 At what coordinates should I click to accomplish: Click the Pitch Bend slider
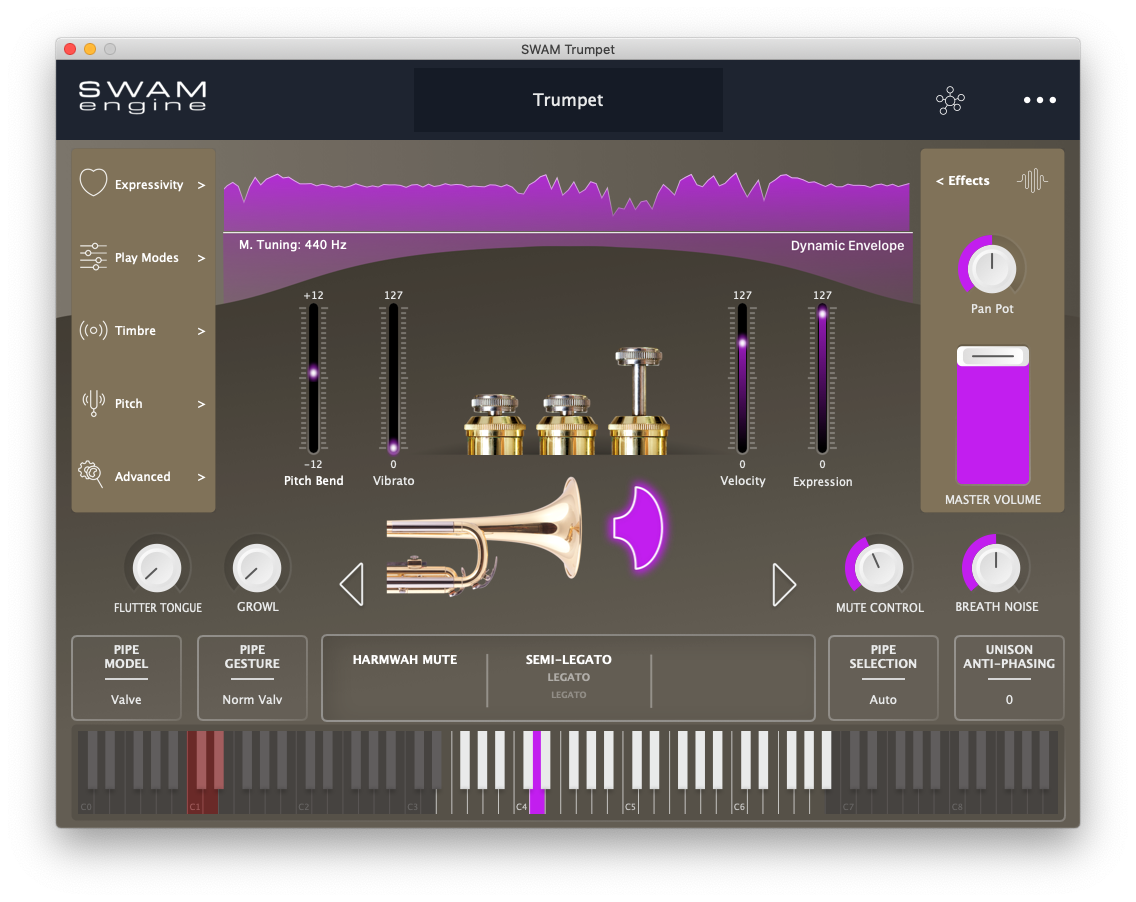[x=314, y=377]
